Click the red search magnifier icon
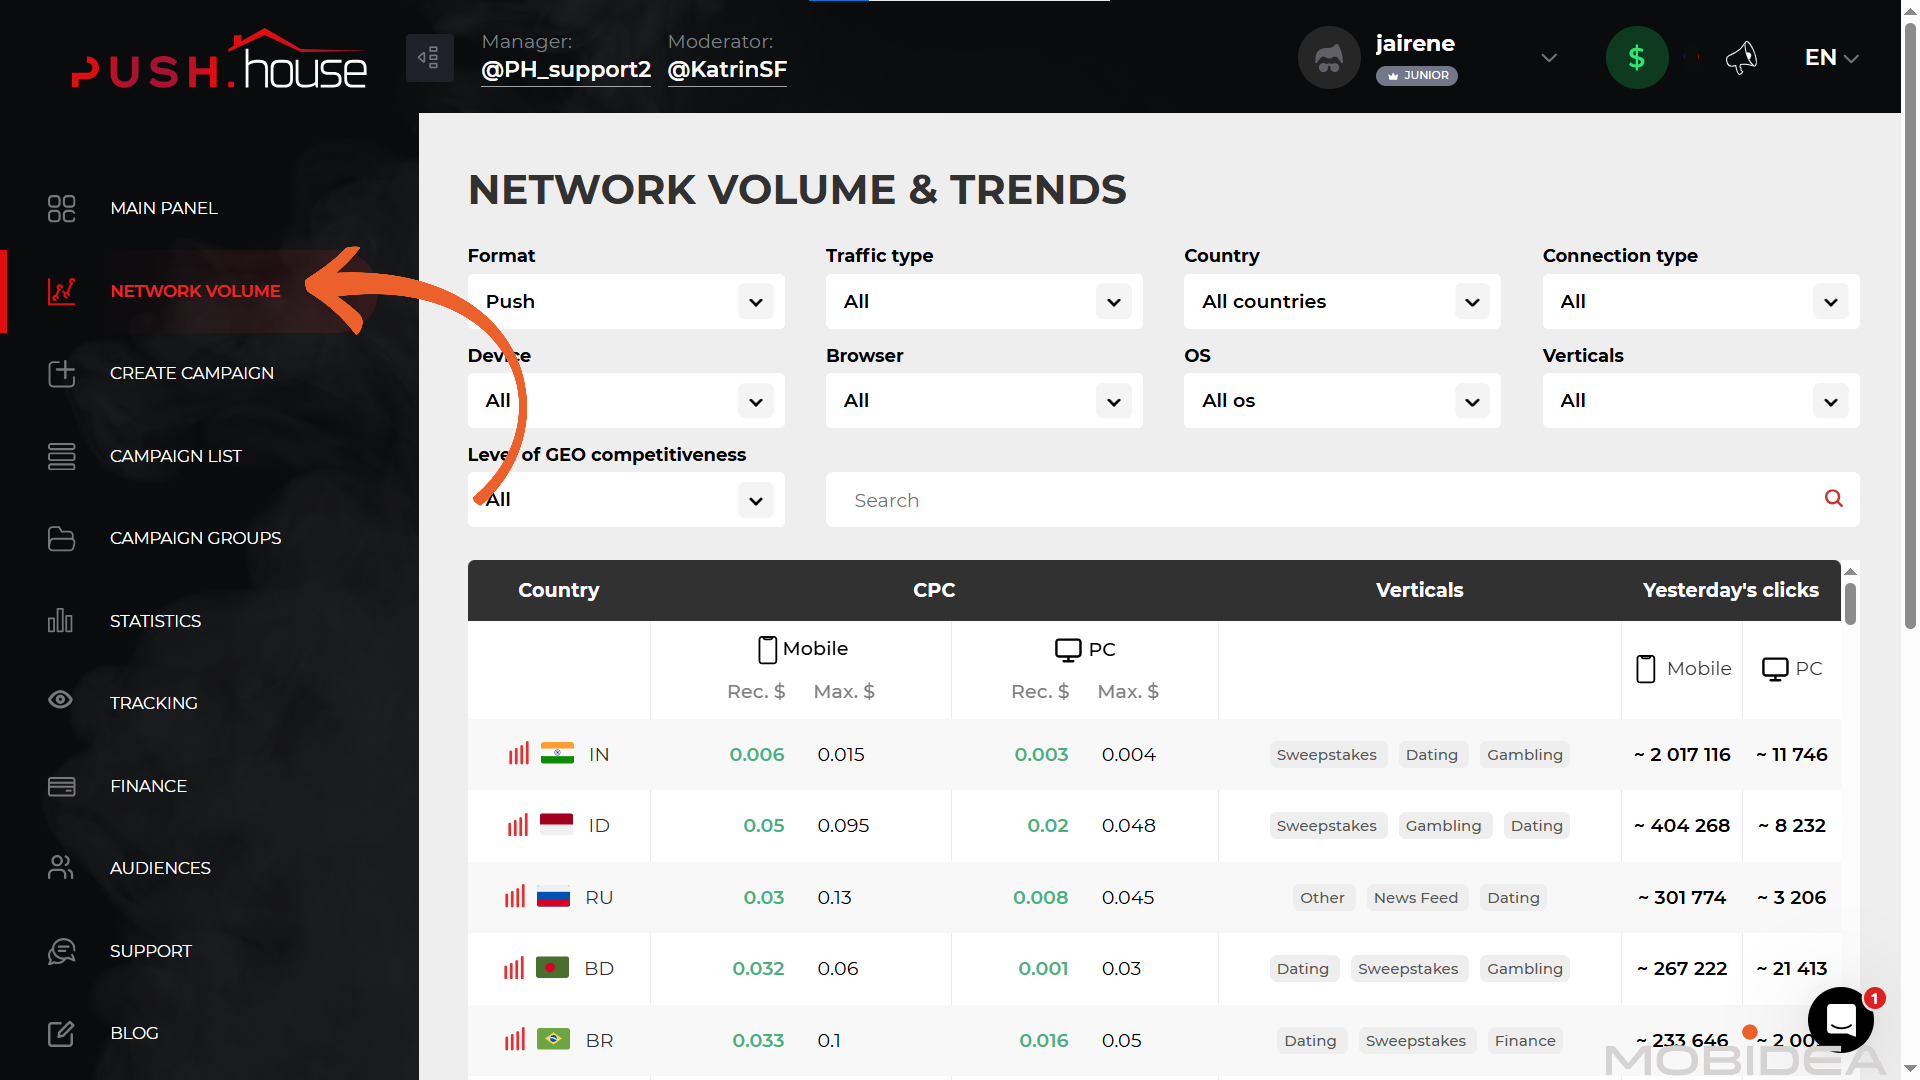 pyautogui.click(x=1833, y=499)
